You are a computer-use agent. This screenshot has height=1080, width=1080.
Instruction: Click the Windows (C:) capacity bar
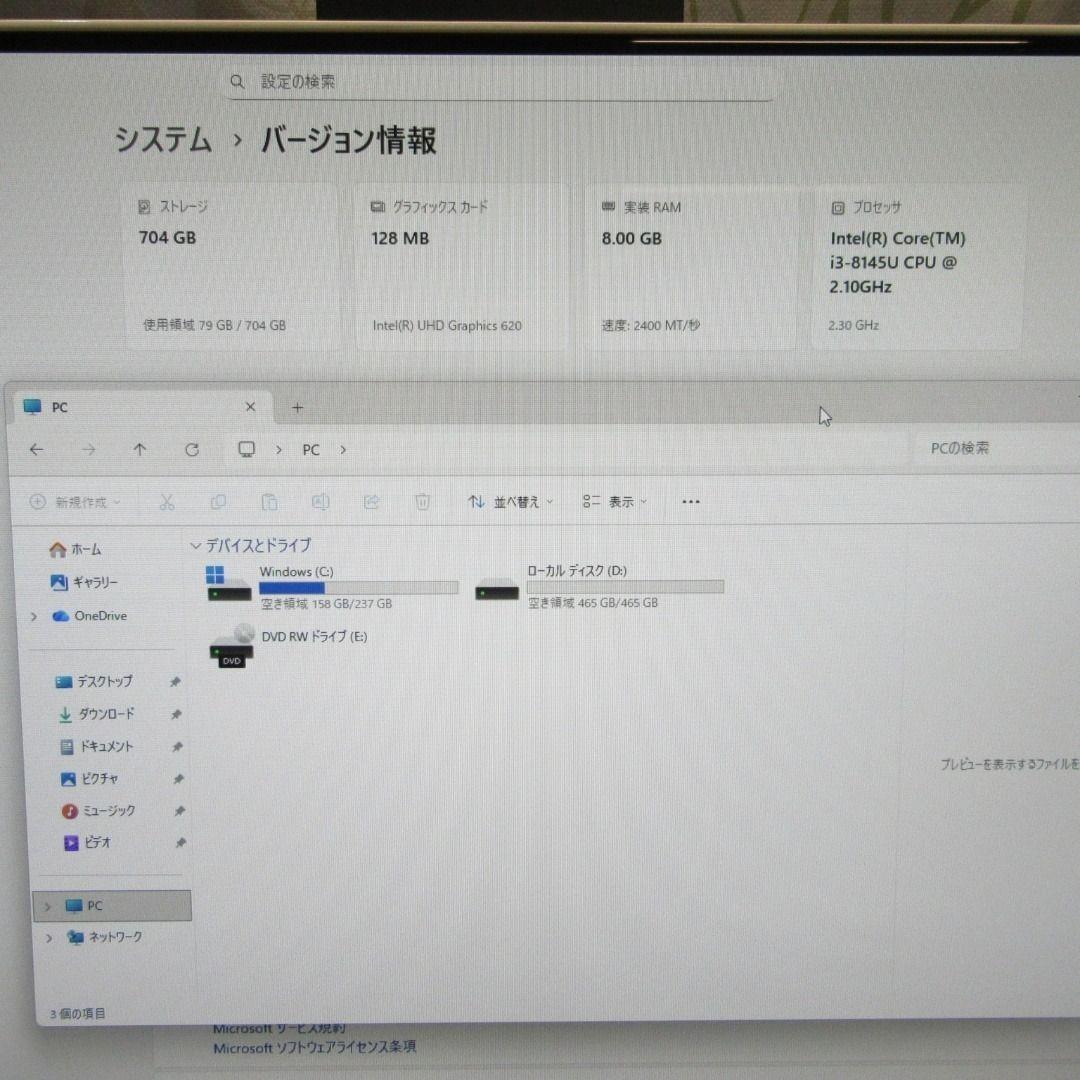point(357,587)
